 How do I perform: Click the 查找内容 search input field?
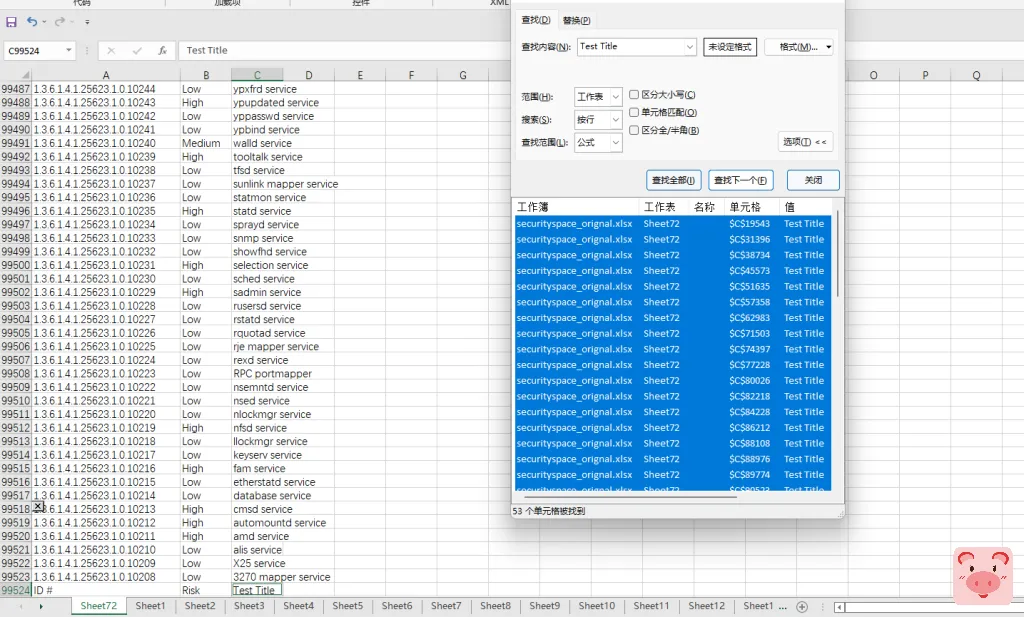(x=630, y=46)
